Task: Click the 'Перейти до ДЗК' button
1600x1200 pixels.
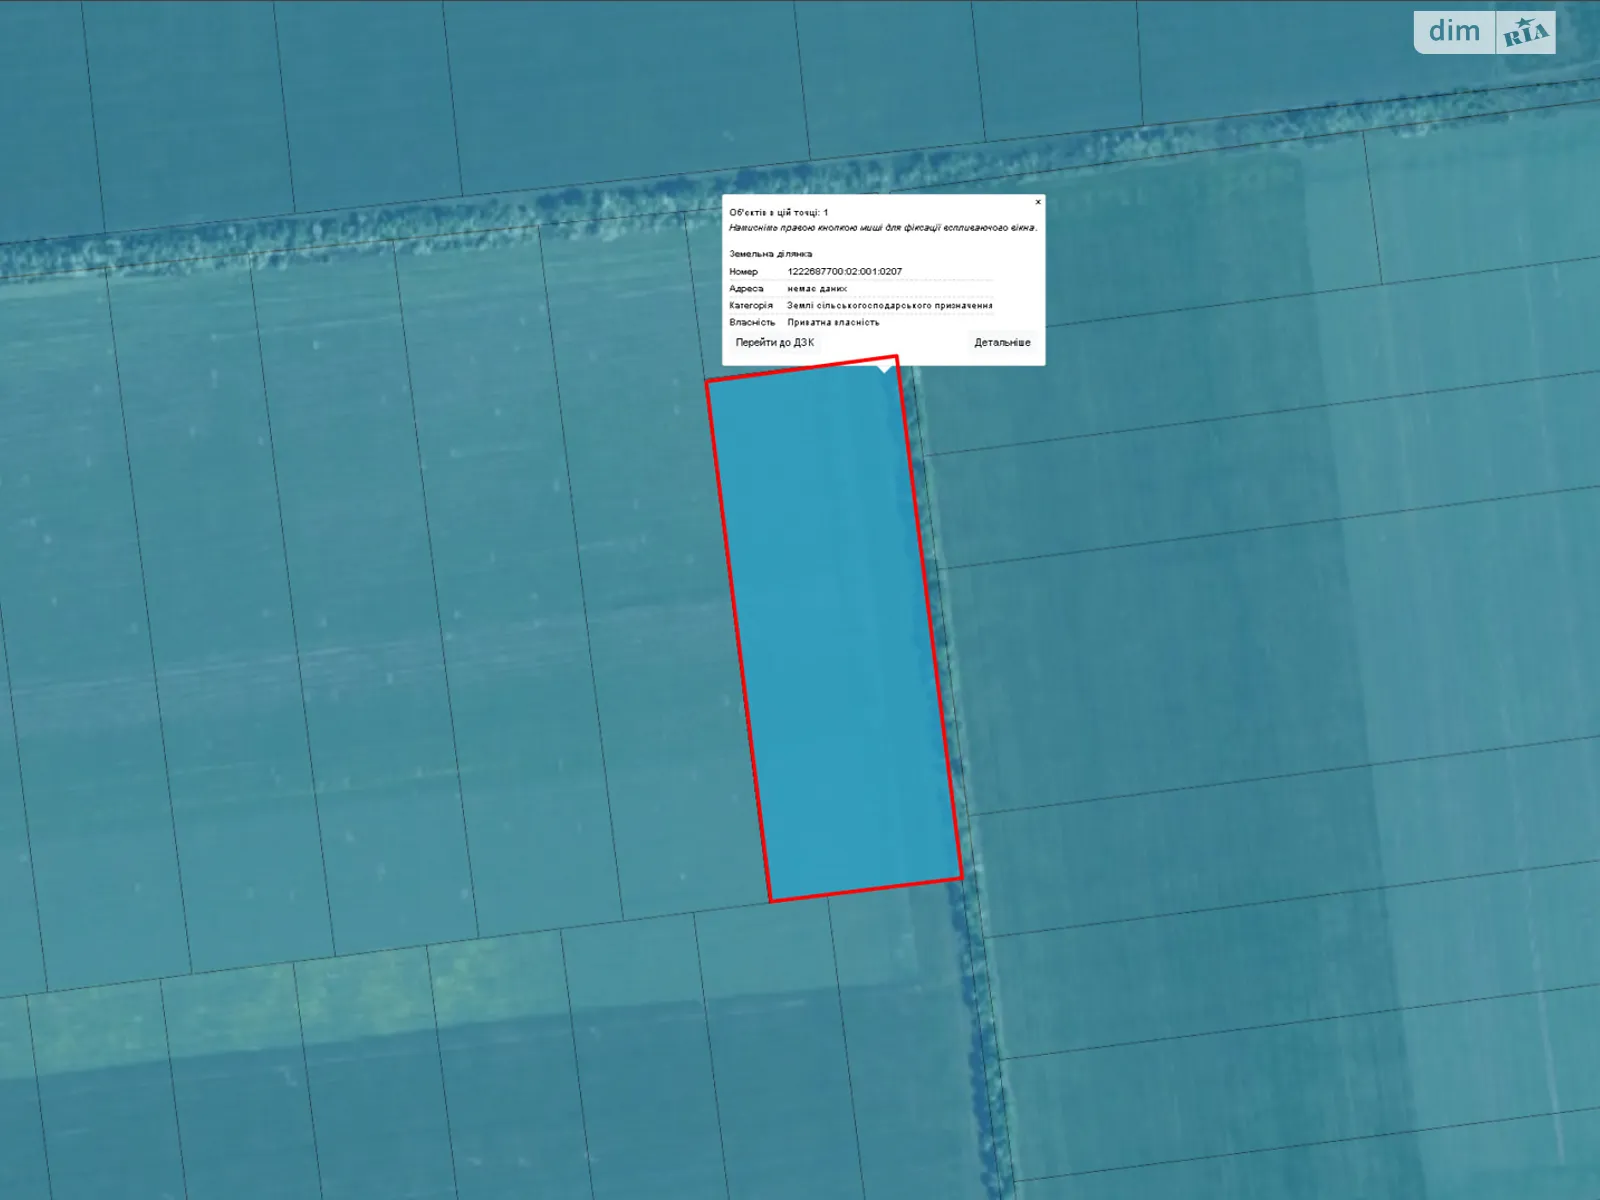Action: tap(775, 342)
